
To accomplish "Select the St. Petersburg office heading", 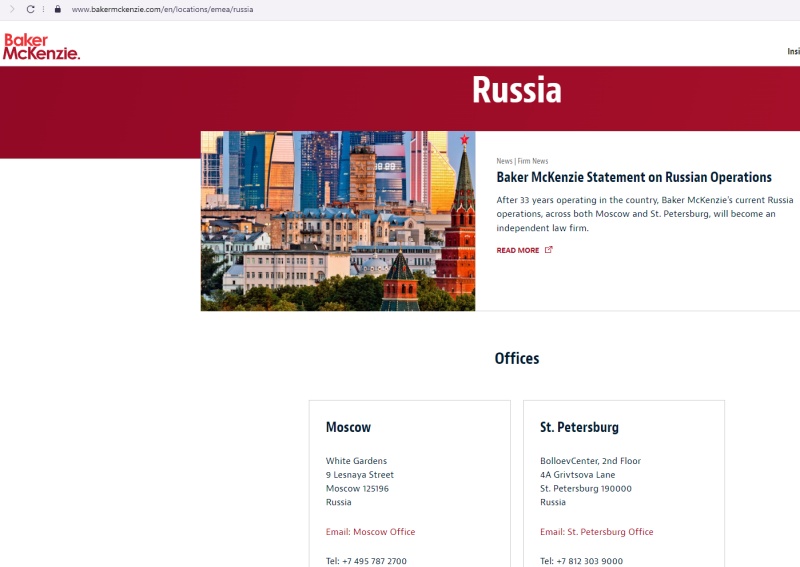I will (x=579, y=427).
